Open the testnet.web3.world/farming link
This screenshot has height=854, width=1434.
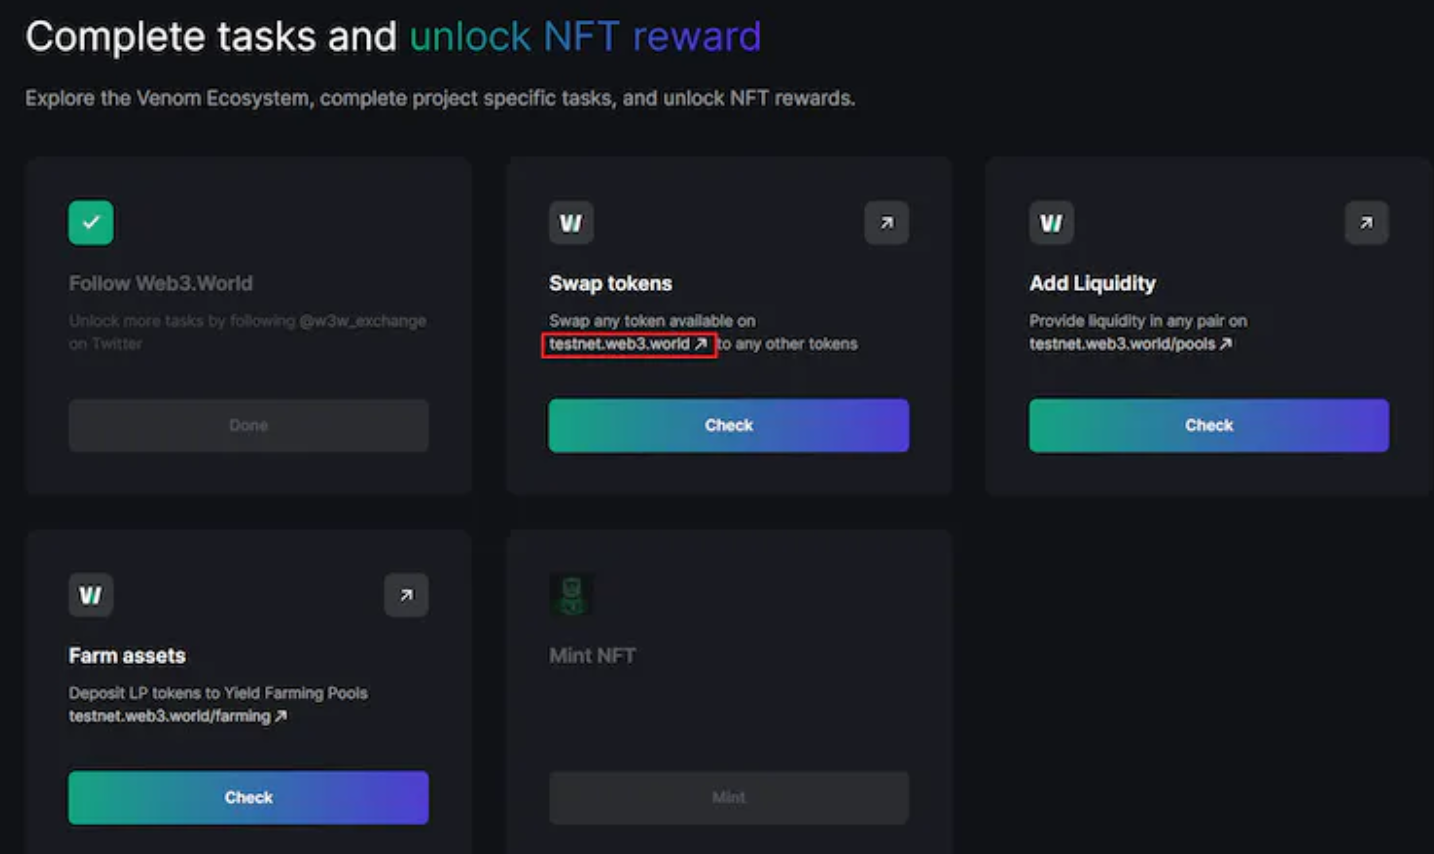click(177, 716)
